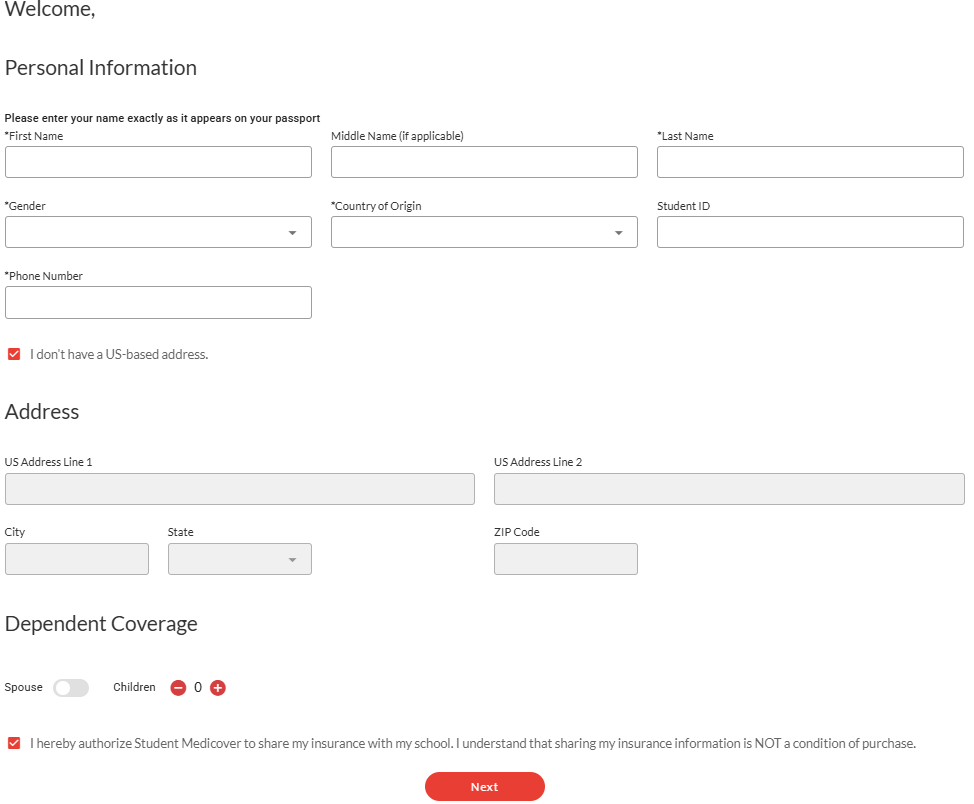Click the Next button
This screenshot has width=974, height=804.
coord(485,787)
